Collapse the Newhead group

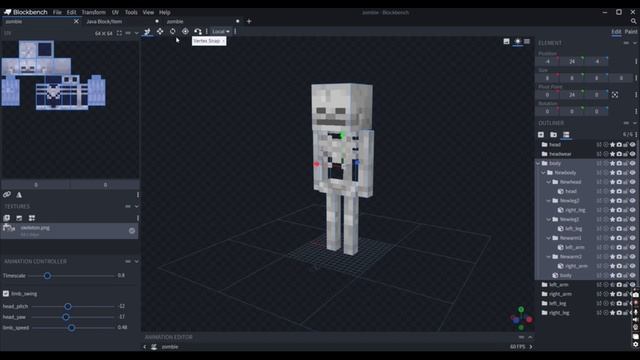coord(549,182)
